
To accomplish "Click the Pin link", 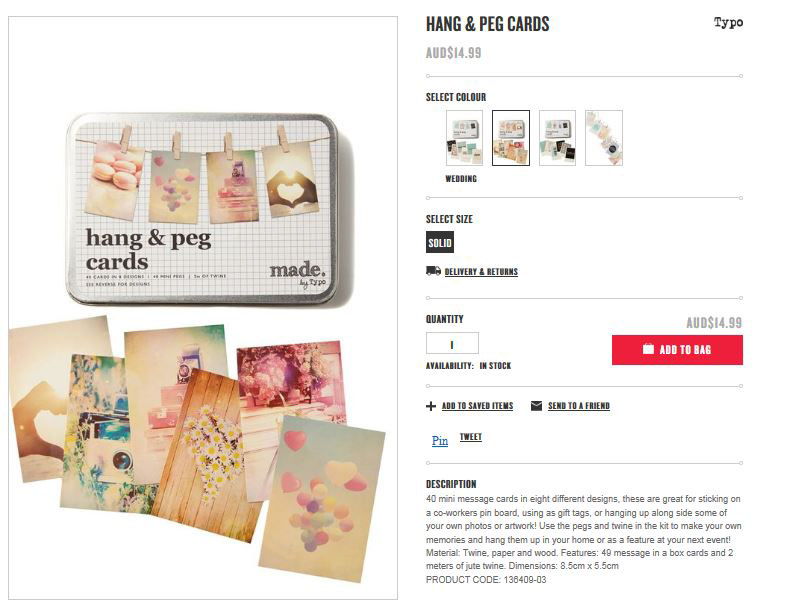I will (x=440, y=441).
